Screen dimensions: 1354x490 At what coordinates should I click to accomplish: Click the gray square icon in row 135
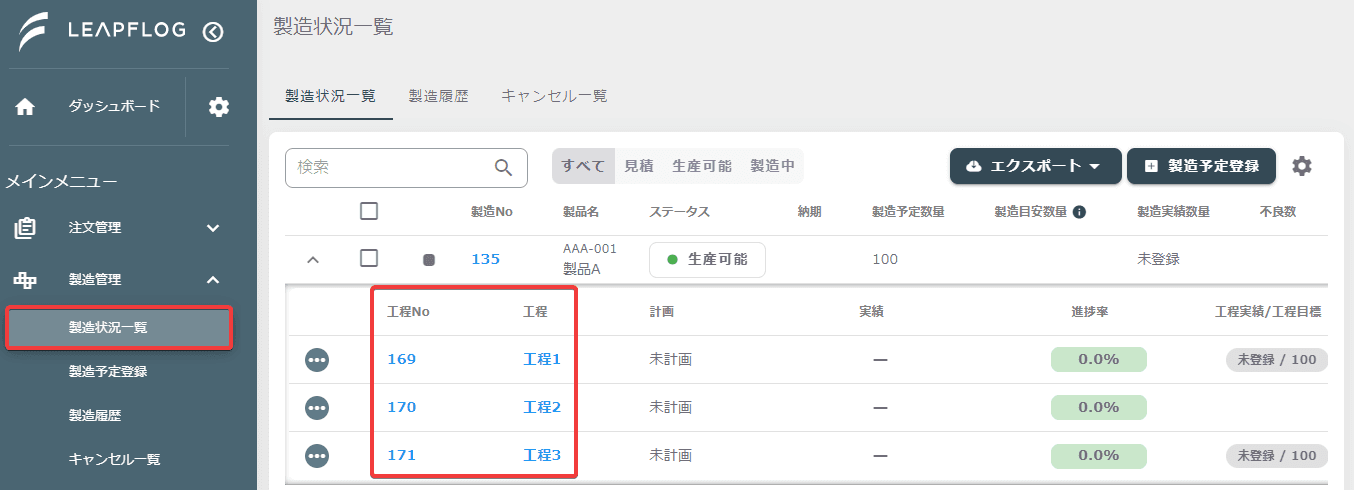429,260
